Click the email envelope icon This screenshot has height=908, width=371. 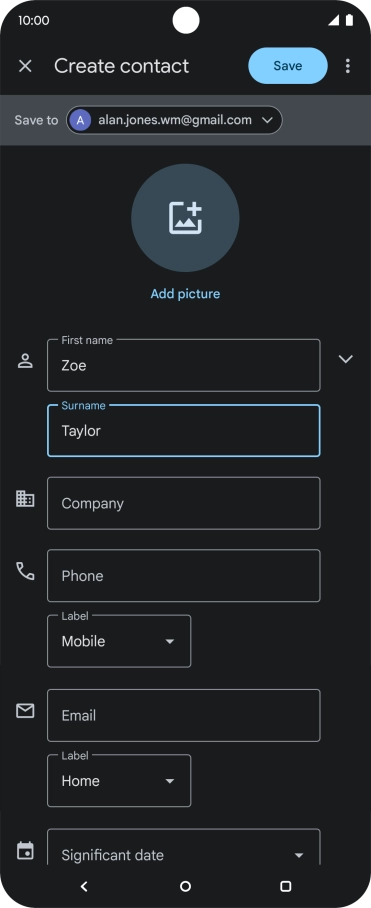pos(25,711)
